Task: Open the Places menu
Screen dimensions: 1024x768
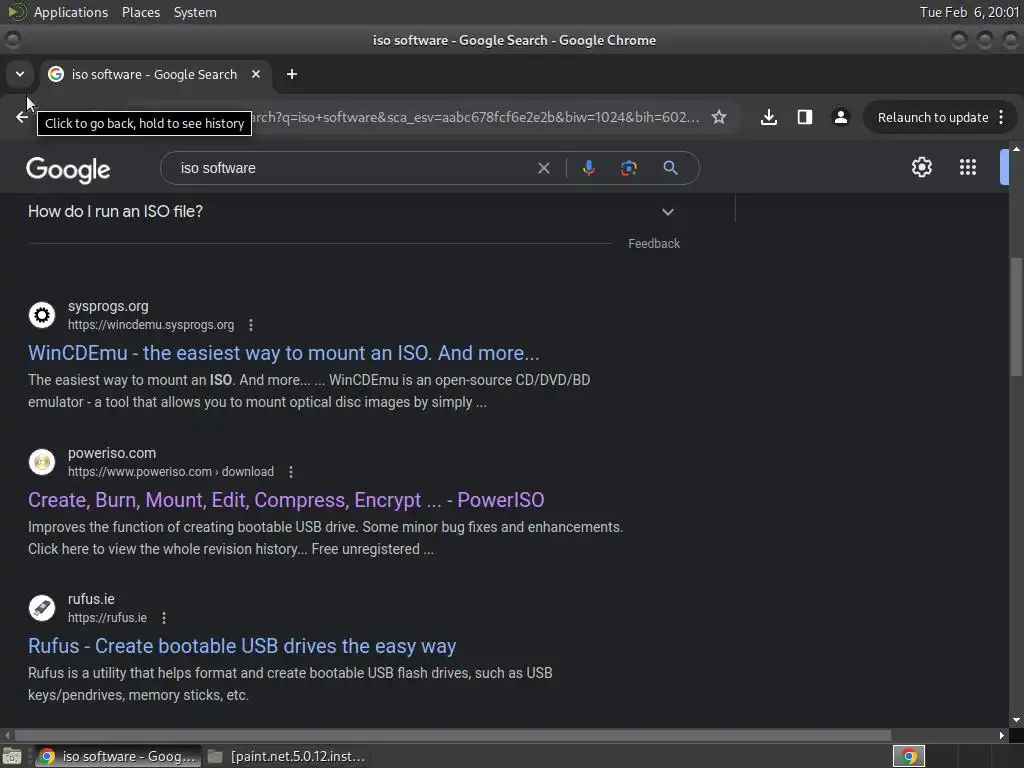Action: click(x=140, y=12)
